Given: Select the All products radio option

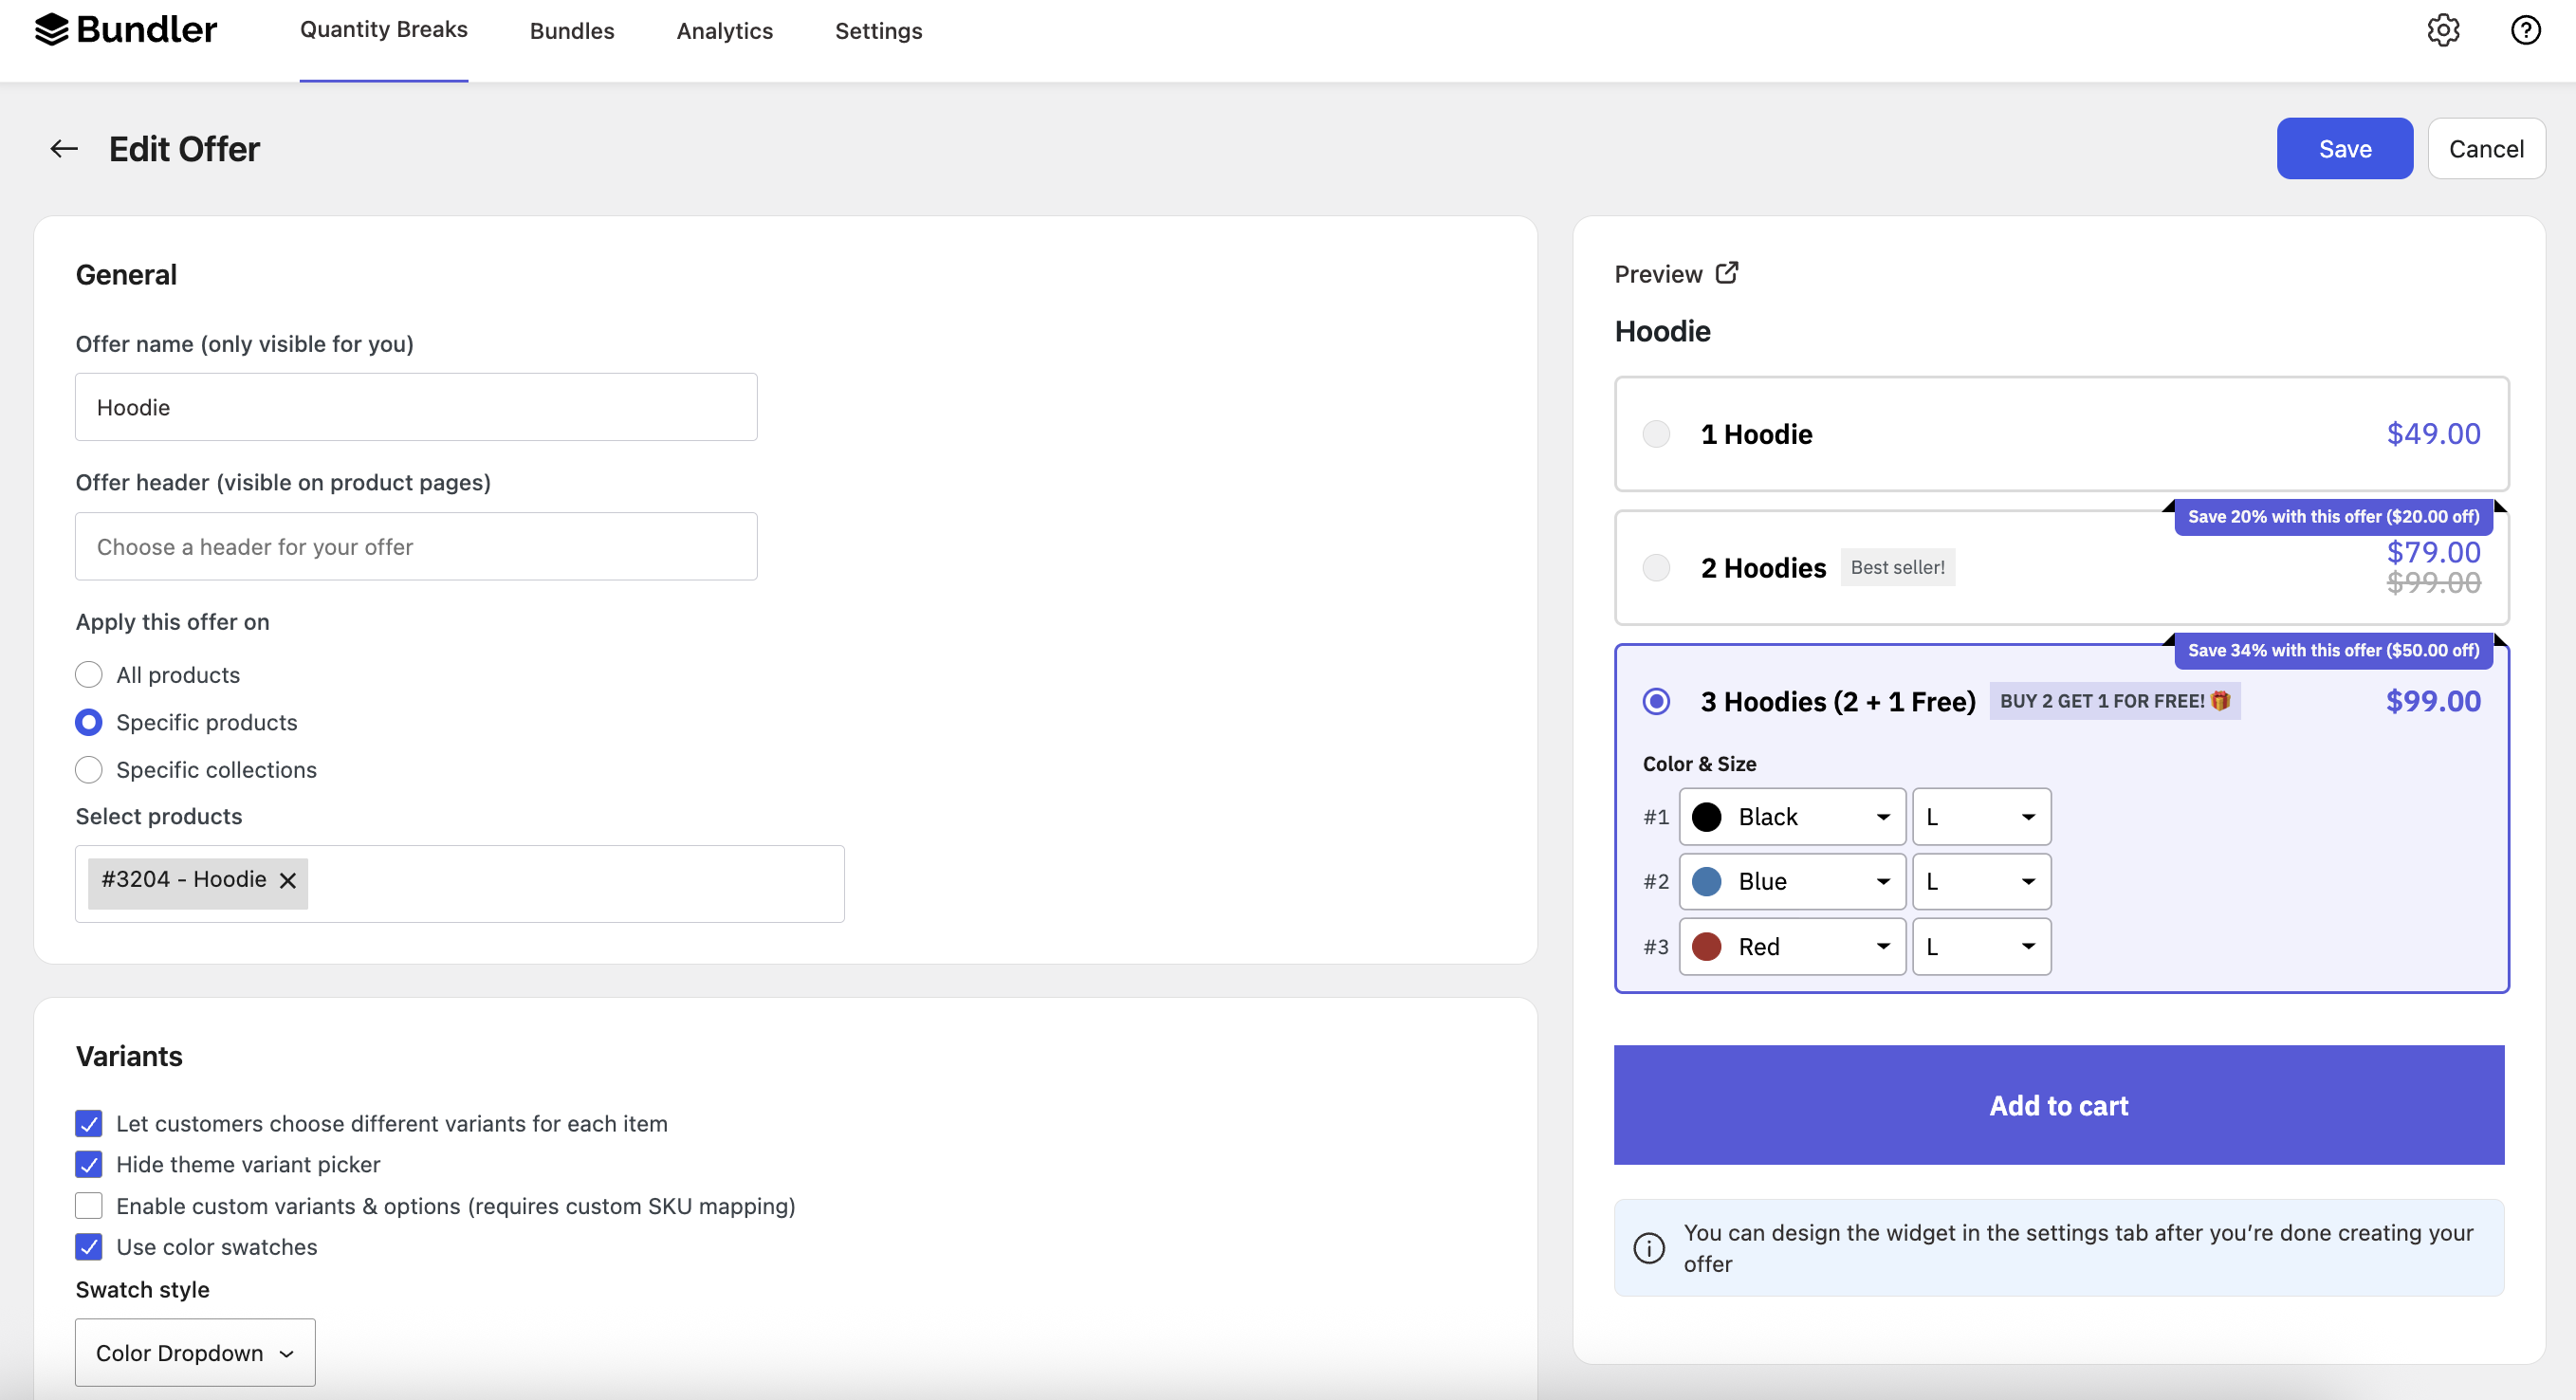Looking at the screenshot, I should click(x=89, y=675).
